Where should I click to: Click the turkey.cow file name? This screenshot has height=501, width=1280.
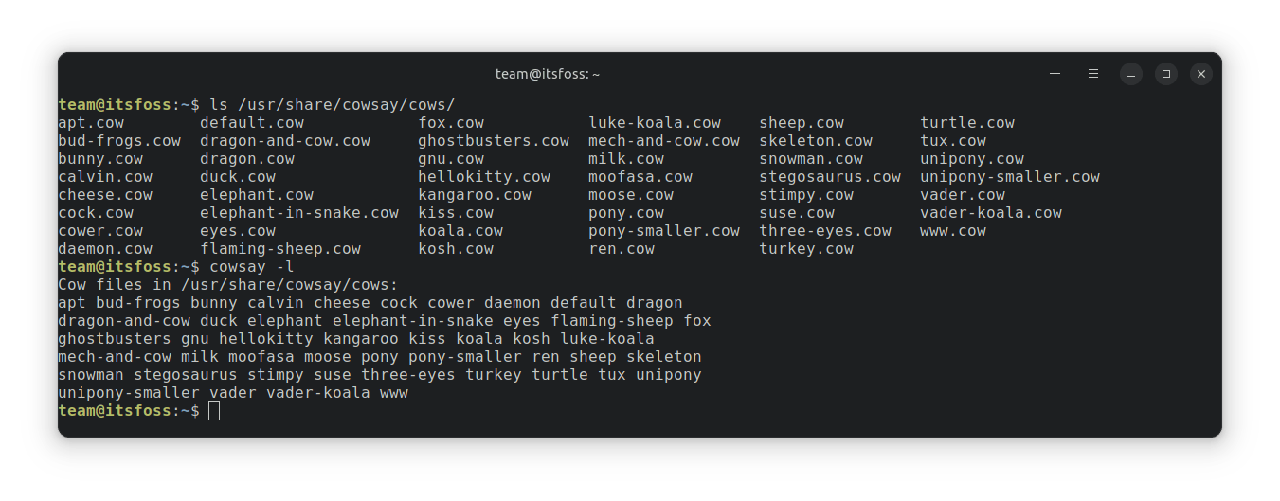806,249
